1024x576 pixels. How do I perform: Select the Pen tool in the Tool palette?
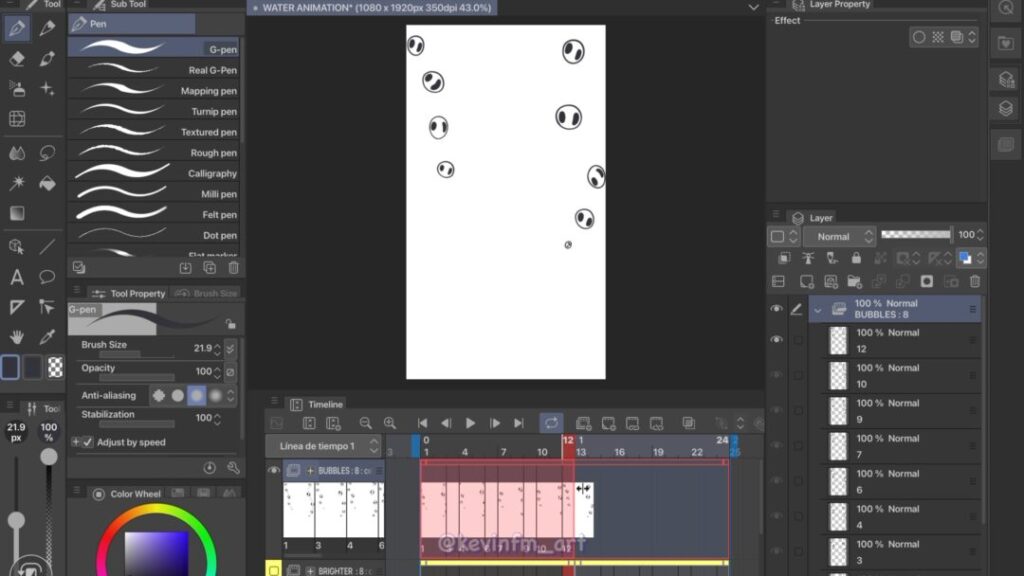pyautogui.click(x=17, y=28)
